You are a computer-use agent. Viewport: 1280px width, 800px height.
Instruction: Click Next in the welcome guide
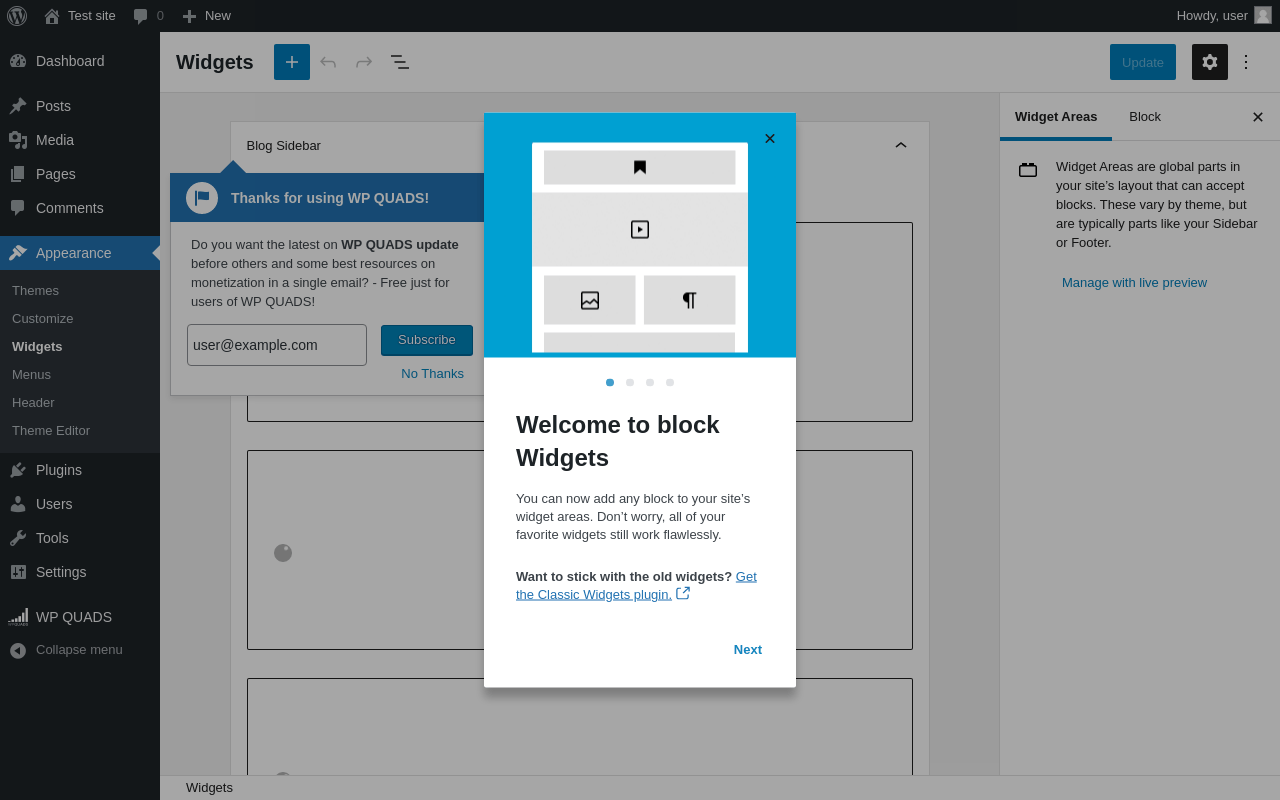click(748, 650)
